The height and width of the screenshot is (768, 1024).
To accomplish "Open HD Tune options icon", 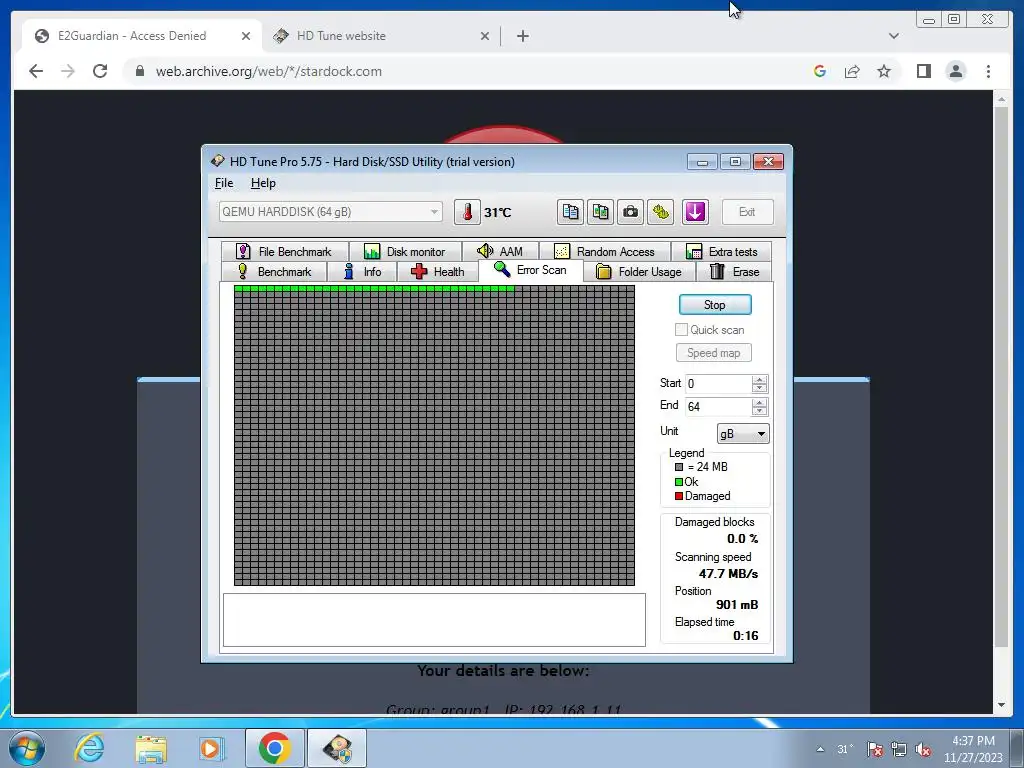I will pyautogui.click(x=661, y=212).
